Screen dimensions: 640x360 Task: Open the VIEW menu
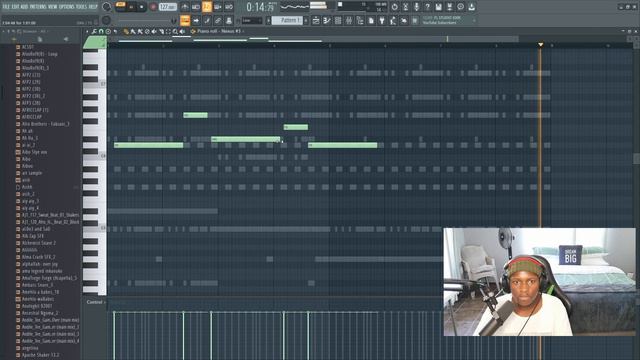(53, 7)
